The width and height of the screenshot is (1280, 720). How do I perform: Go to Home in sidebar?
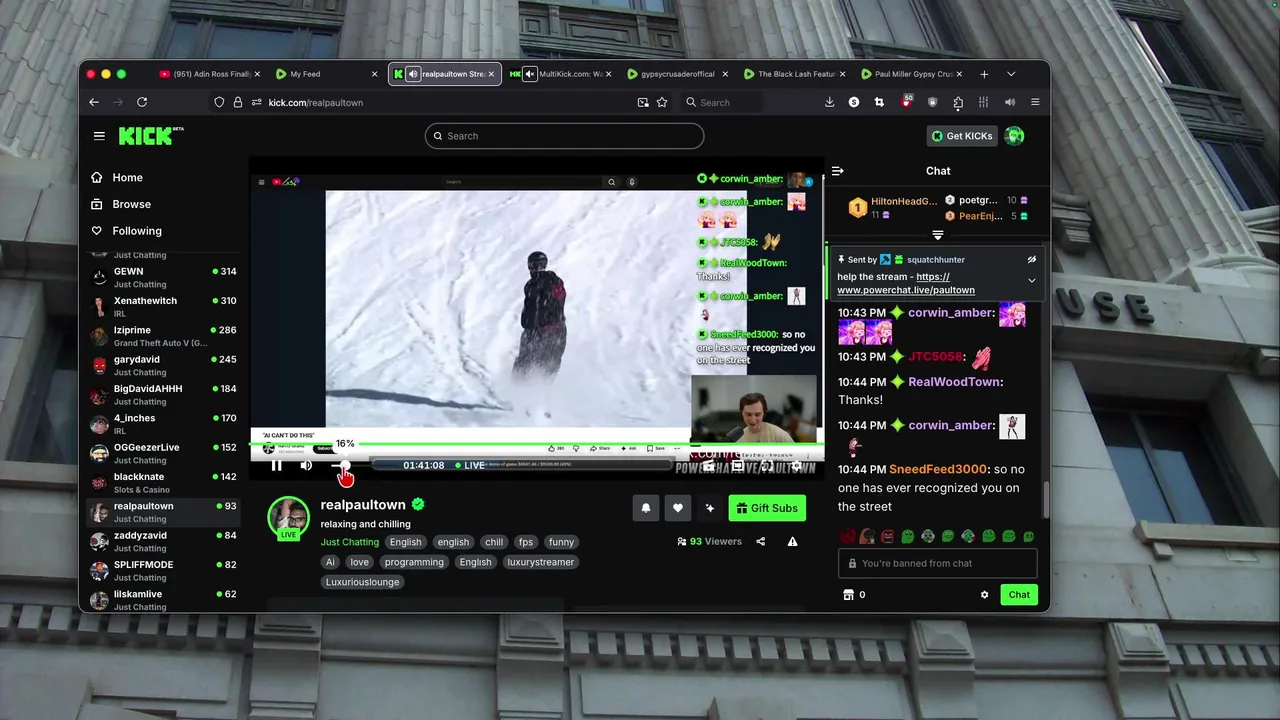click(x=127, y=177)
